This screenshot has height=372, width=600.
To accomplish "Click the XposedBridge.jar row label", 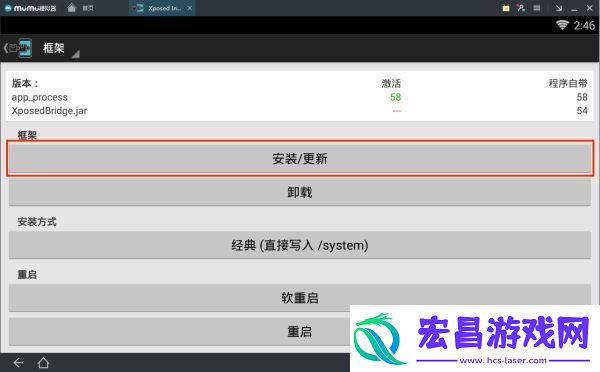I will pos(49,111).
